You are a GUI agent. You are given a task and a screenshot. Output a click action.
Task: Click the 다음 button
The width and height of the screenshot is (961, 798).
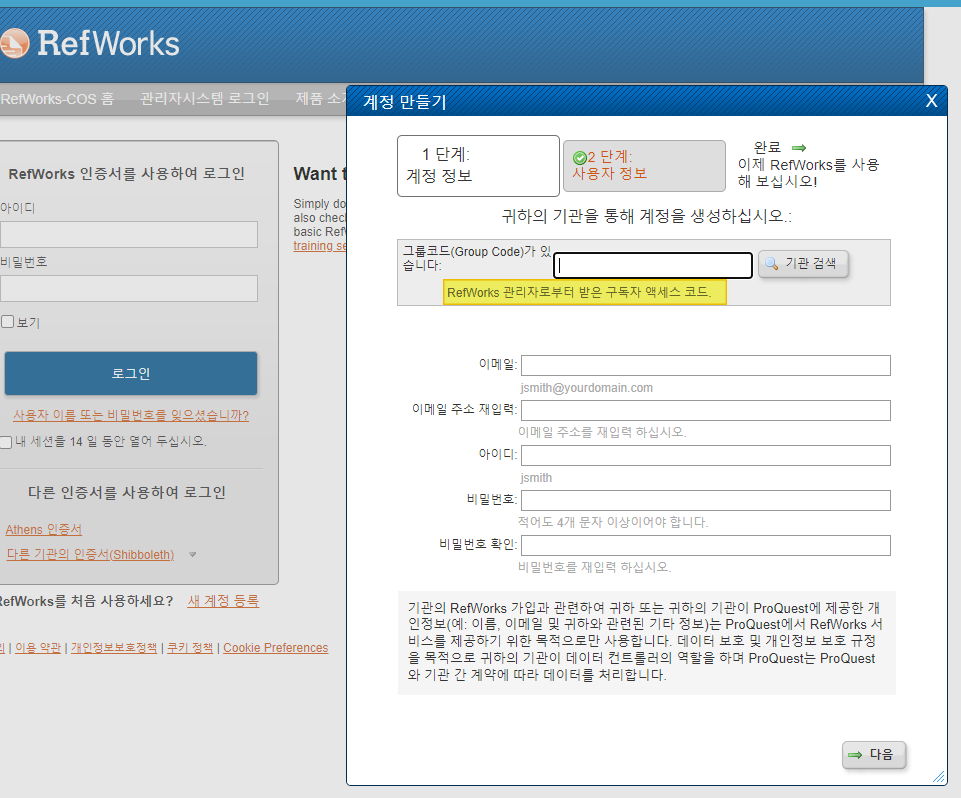(873, 754)
